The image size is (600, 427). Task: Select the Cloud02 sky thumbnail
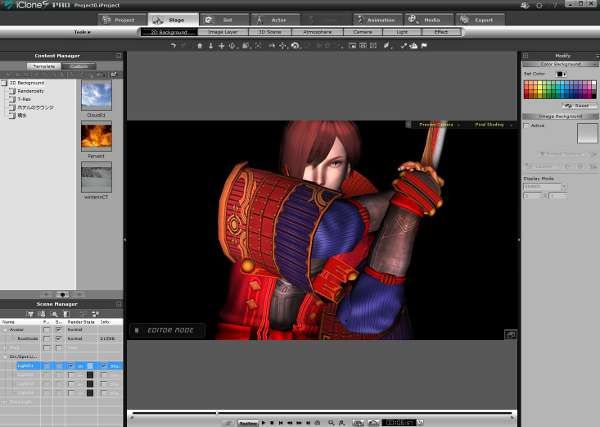pos(96,96)
